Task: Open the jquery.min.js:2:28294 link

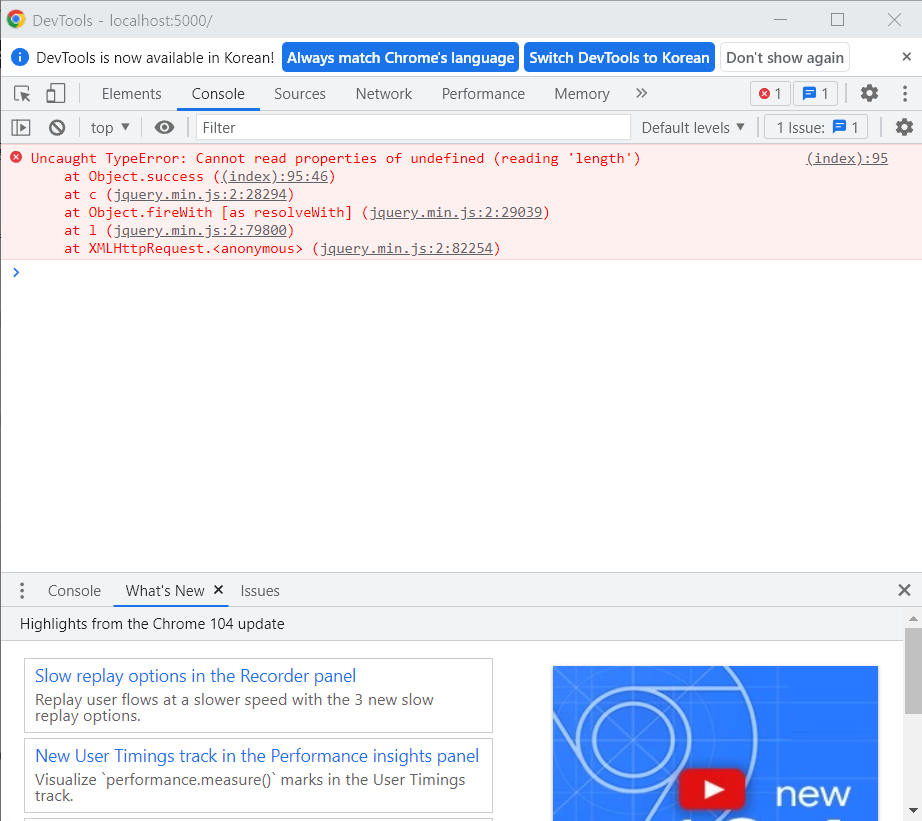Action: tap(200, 195)
